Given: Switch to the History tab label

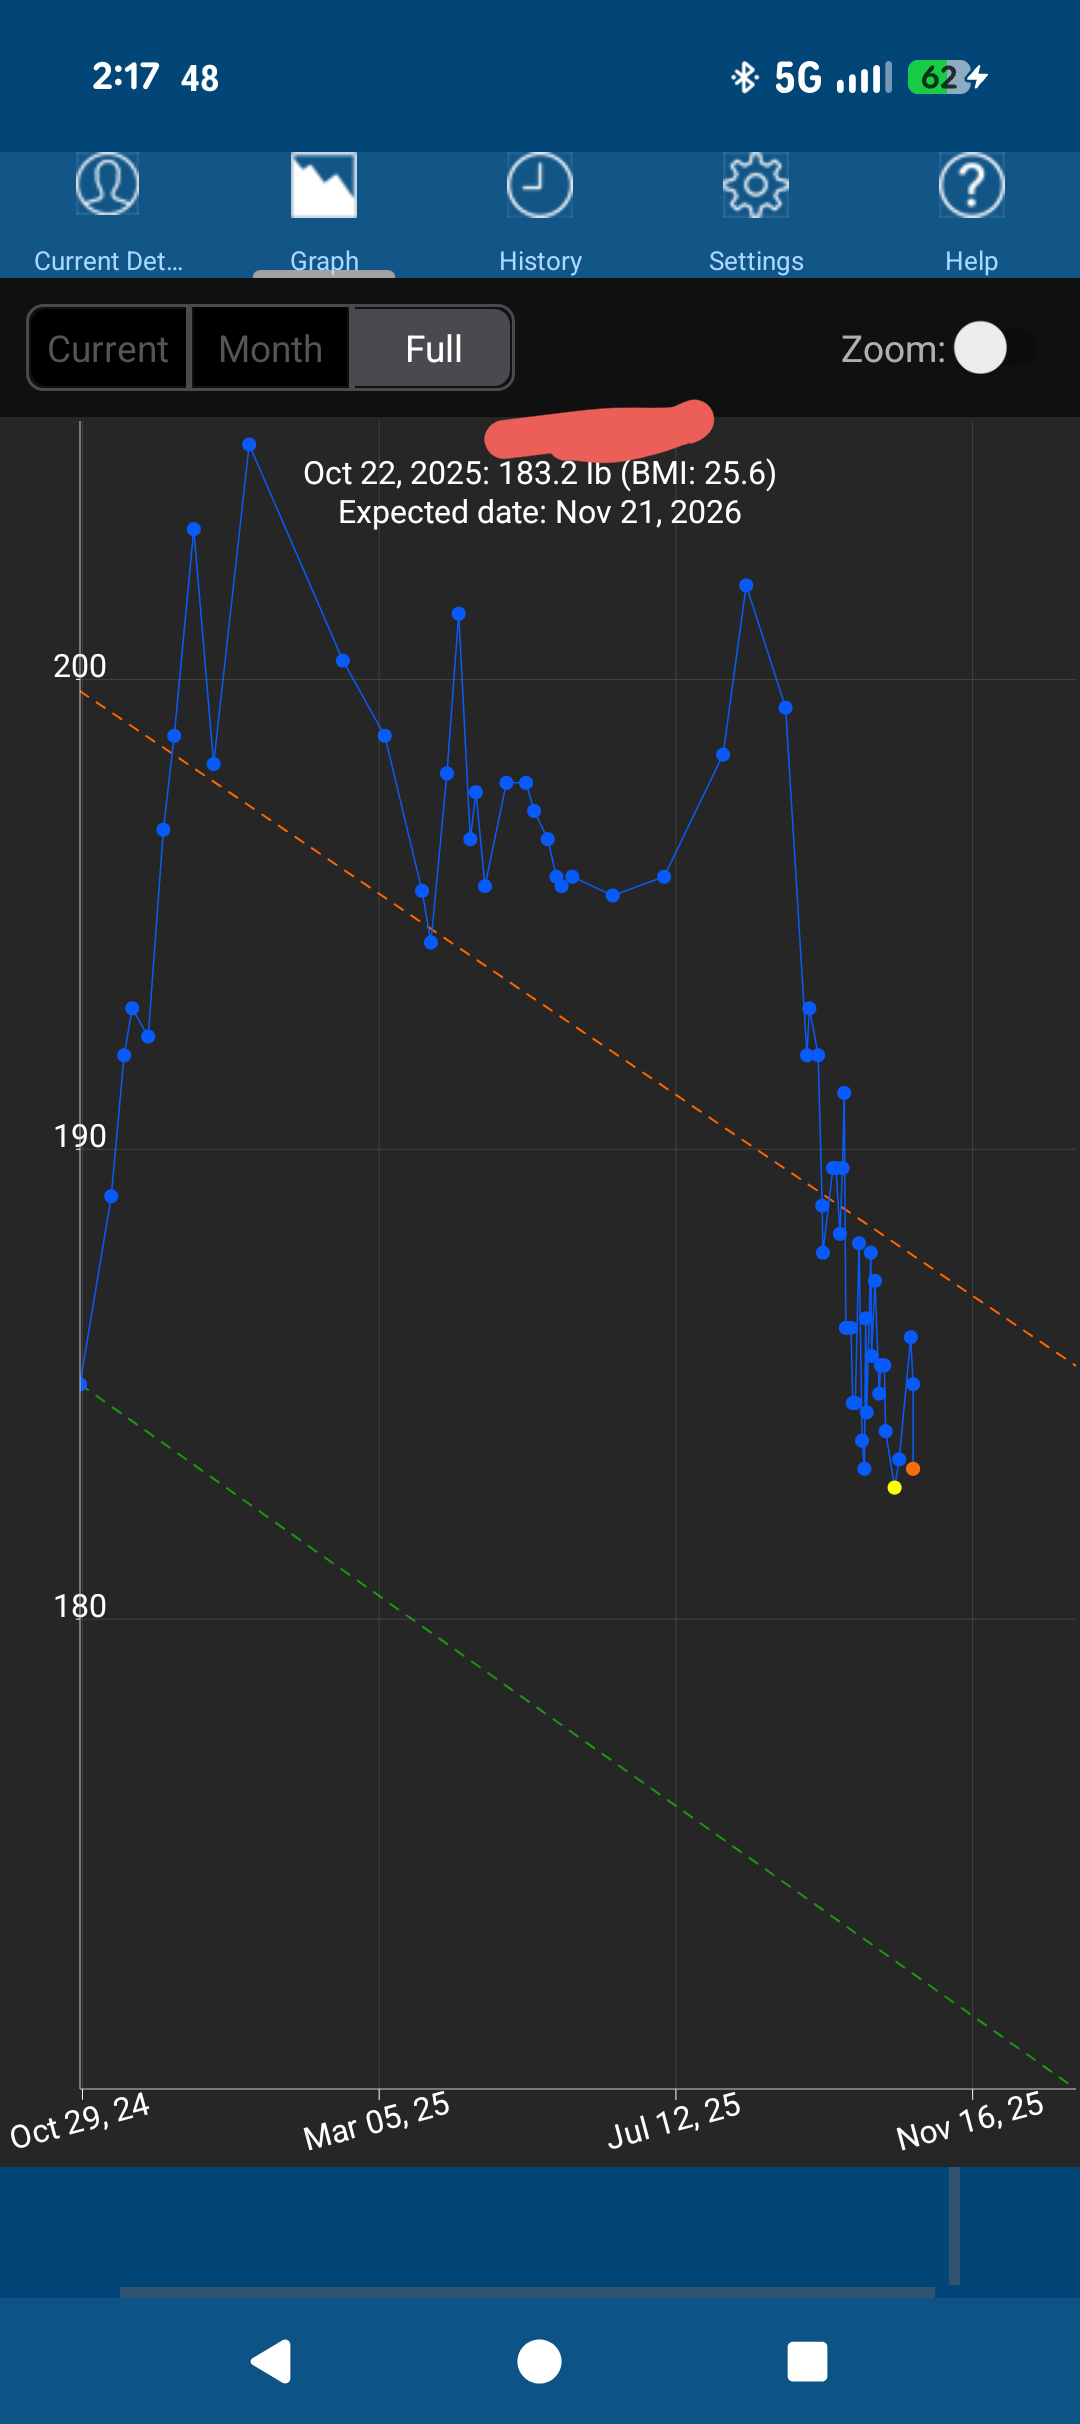Looking at the screenshot, I should pos(540,261).
